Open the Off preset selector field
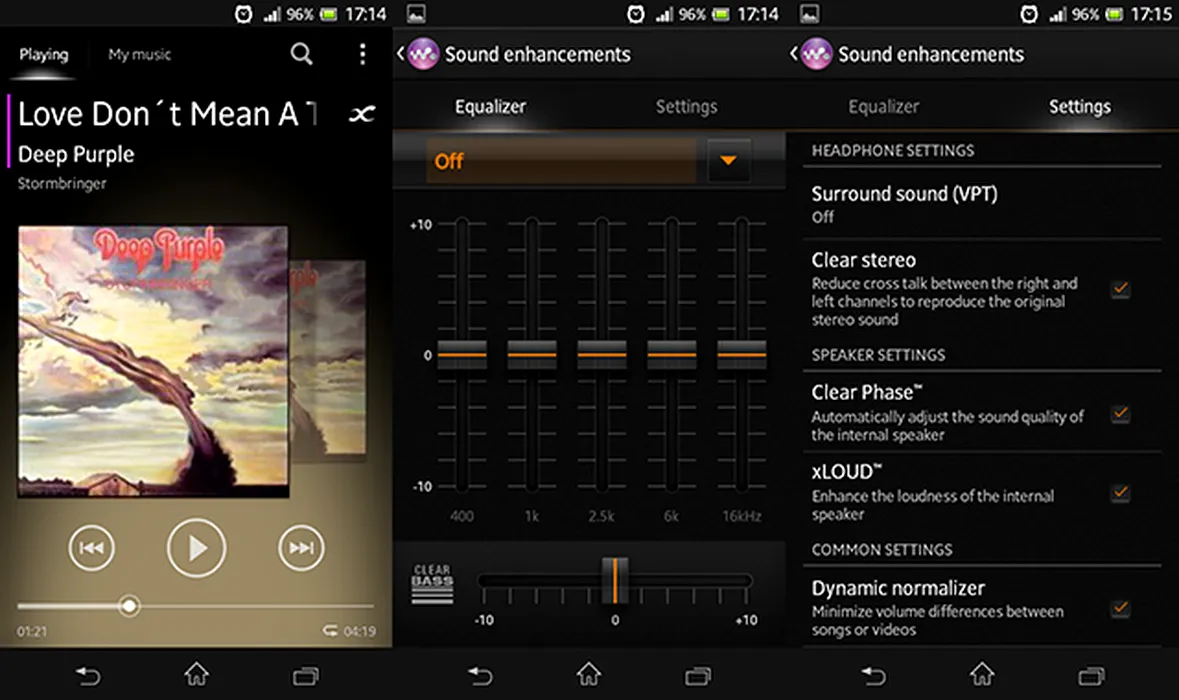This screenshot has width=1179, height=700. click(x=560, y=161)
